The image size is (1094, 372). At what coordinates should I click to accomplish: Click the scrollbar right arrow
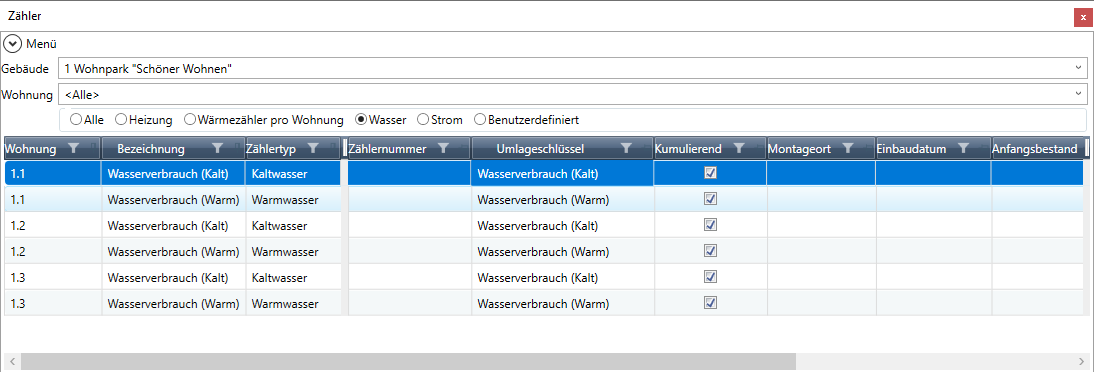coord(1081,361)
